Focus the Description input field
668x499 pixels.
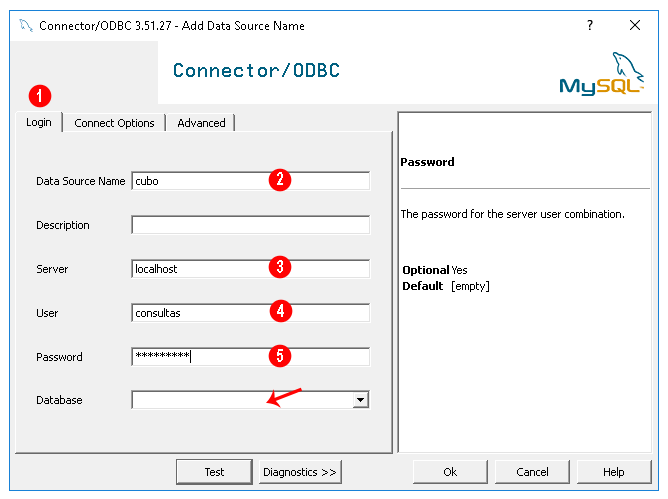250,225
